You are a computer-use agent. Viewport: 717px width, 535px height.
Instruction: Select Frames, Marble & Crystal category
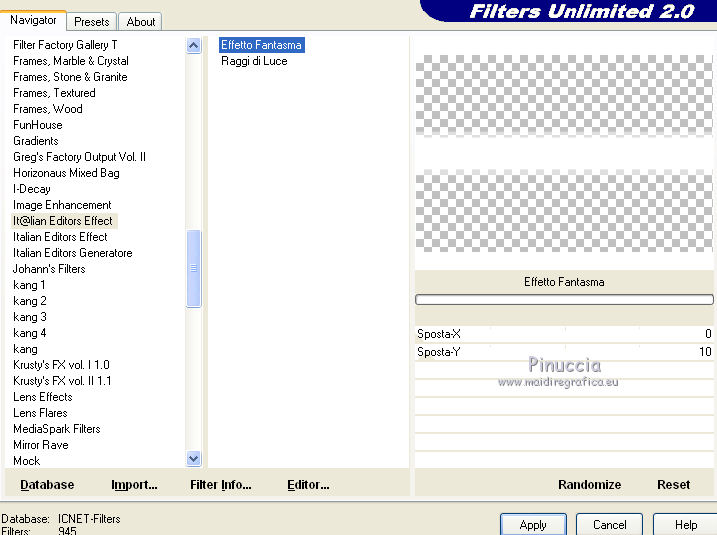tap(70, 61)
